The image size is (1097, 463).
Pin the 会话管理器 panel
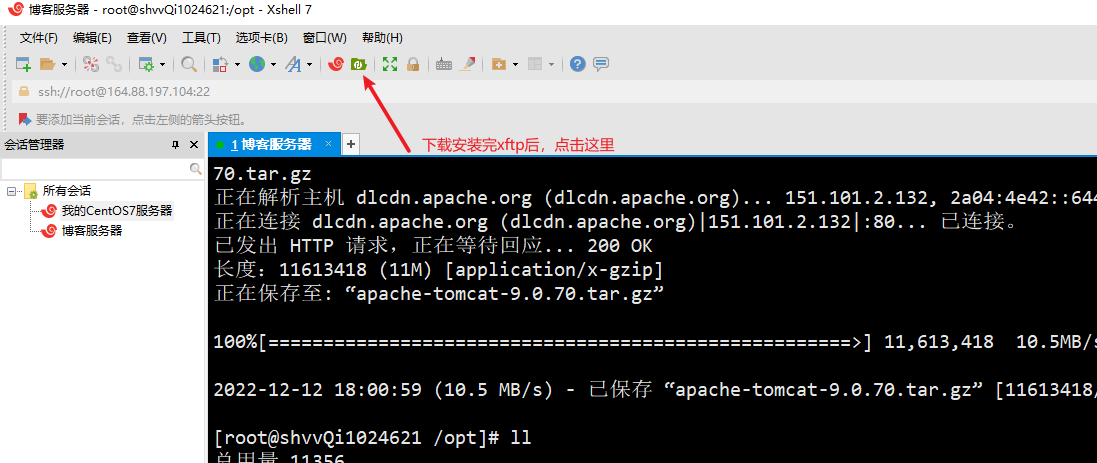(x=176, y=145)
